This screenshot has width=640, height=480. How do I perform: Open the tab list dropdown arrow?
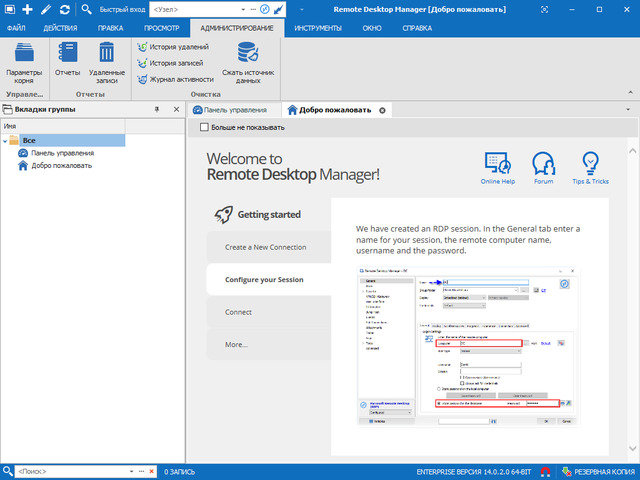628,110
